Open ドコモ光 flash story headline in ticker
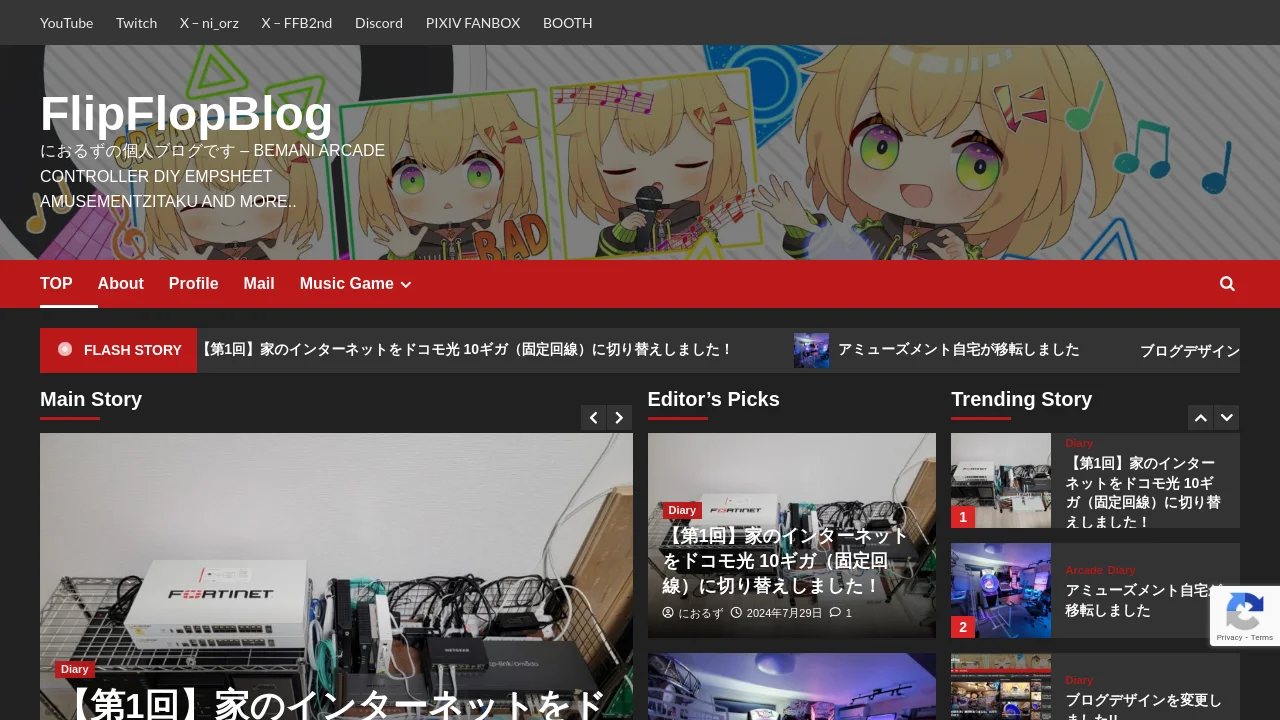 pos(465,350)
